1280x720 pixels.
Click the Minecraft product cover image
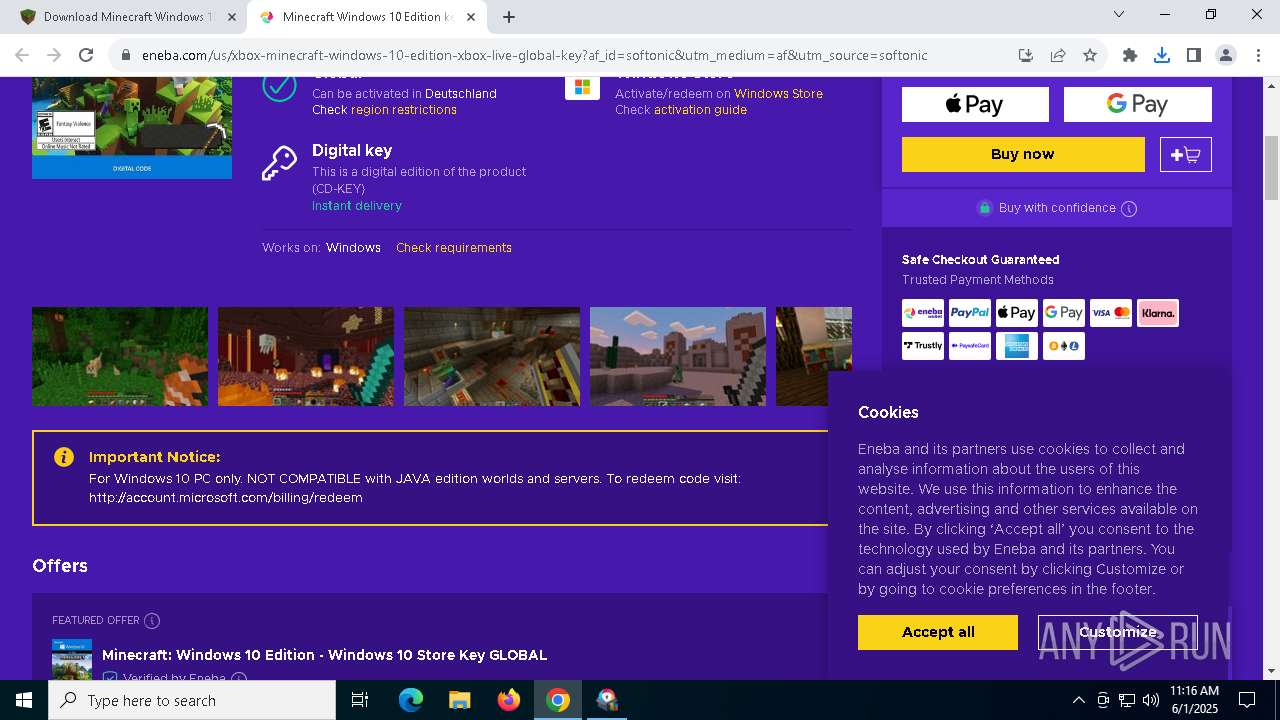pyautogui.click(x=132, y=128)
